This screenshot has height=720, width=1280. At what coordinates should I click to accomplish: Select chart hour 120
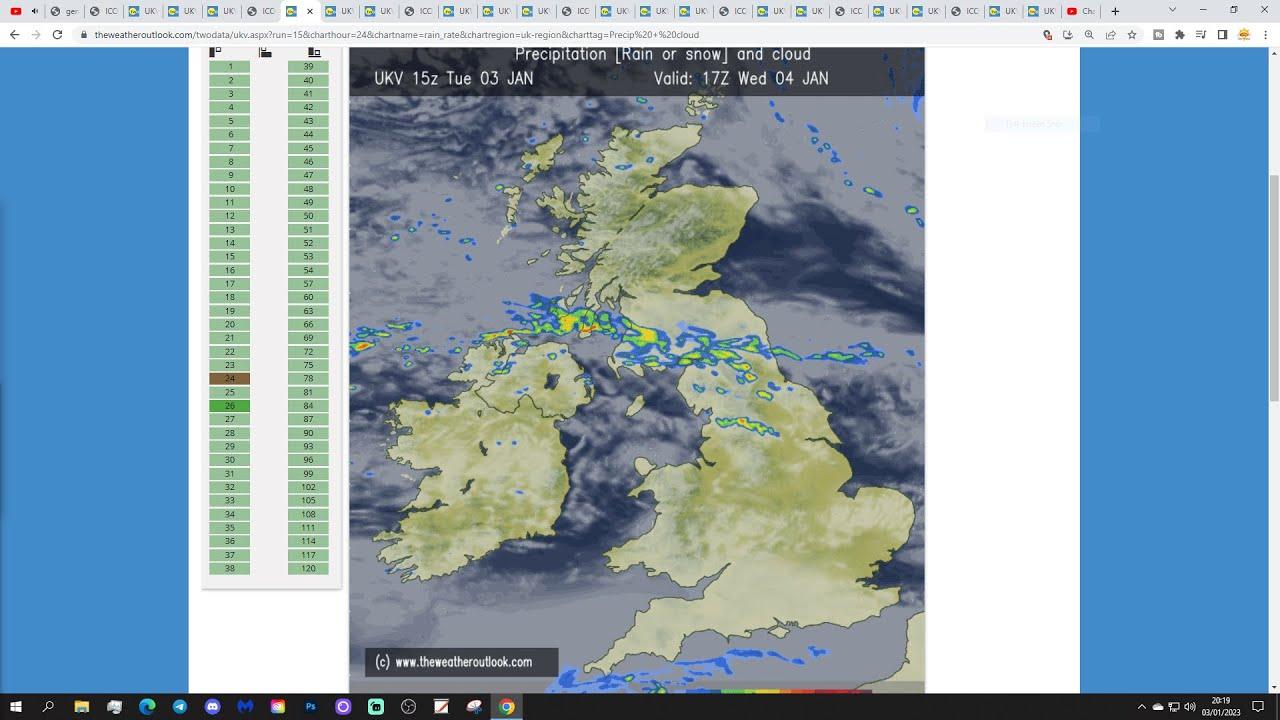tap(308, 568)
